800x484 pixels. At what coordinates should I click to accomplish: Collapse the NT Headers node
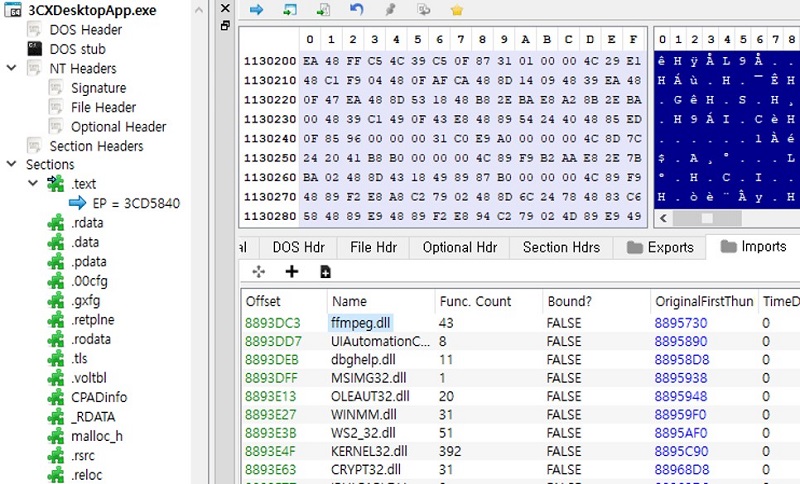11,68
